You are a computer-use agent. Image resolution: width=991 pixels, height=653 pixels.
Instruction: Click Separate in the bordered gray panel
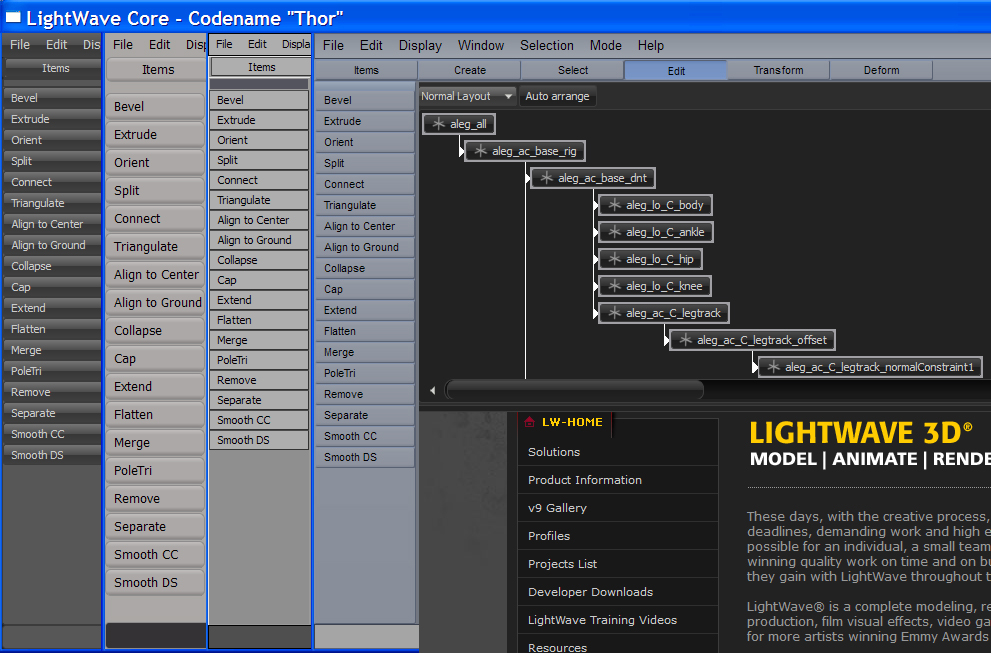[x=259, y=400]
